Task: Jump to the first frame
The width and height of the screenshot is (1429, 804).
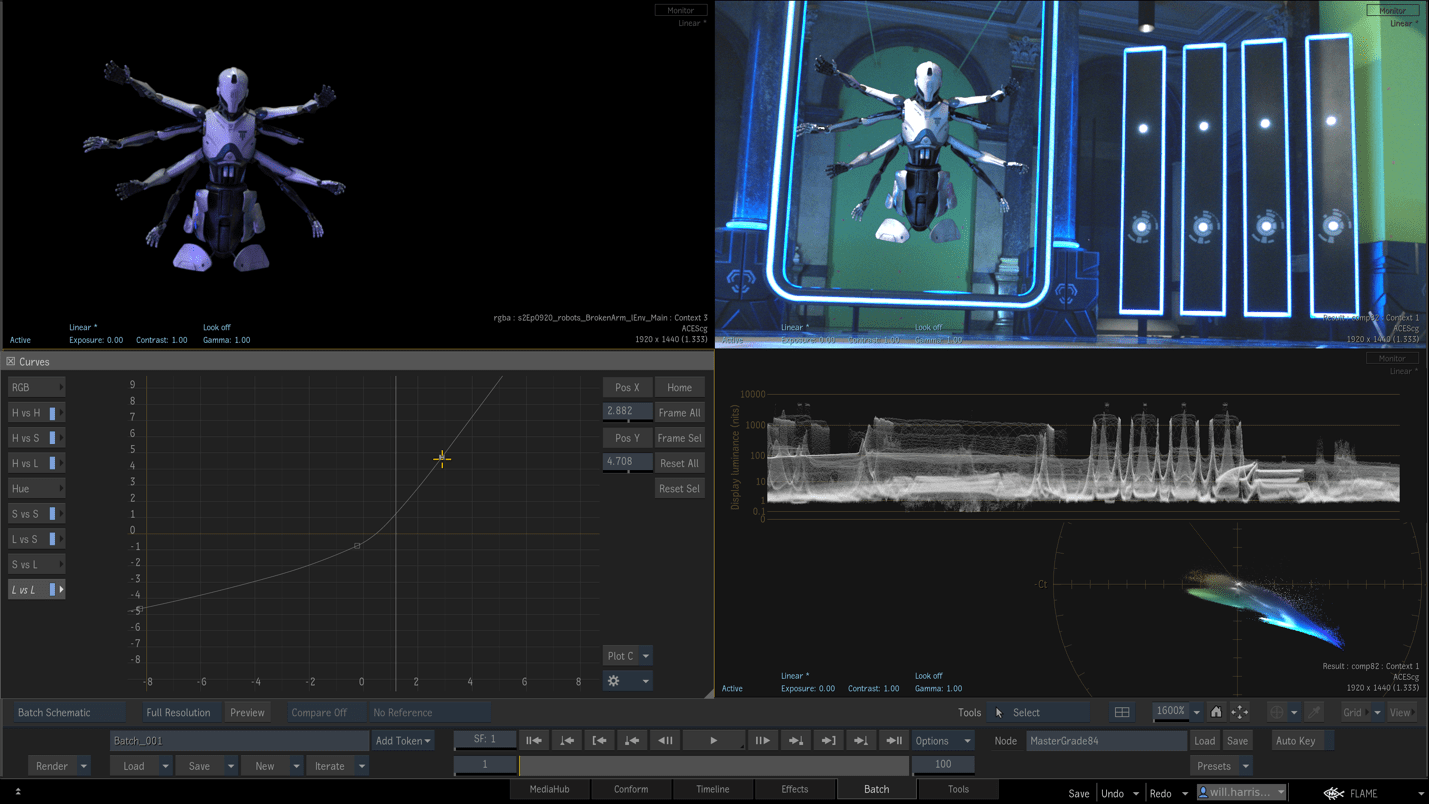Action: [x=534, y=741]
